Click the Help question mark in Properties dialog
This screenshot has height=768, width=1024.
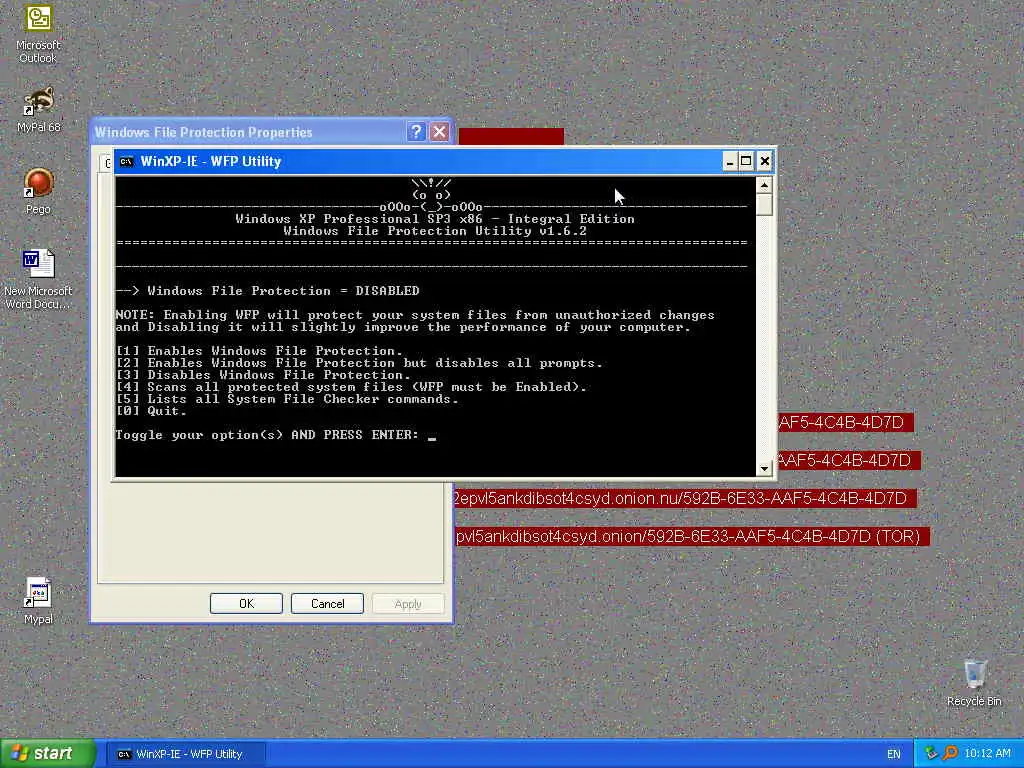pyautogui.click(x=416, y=132)
